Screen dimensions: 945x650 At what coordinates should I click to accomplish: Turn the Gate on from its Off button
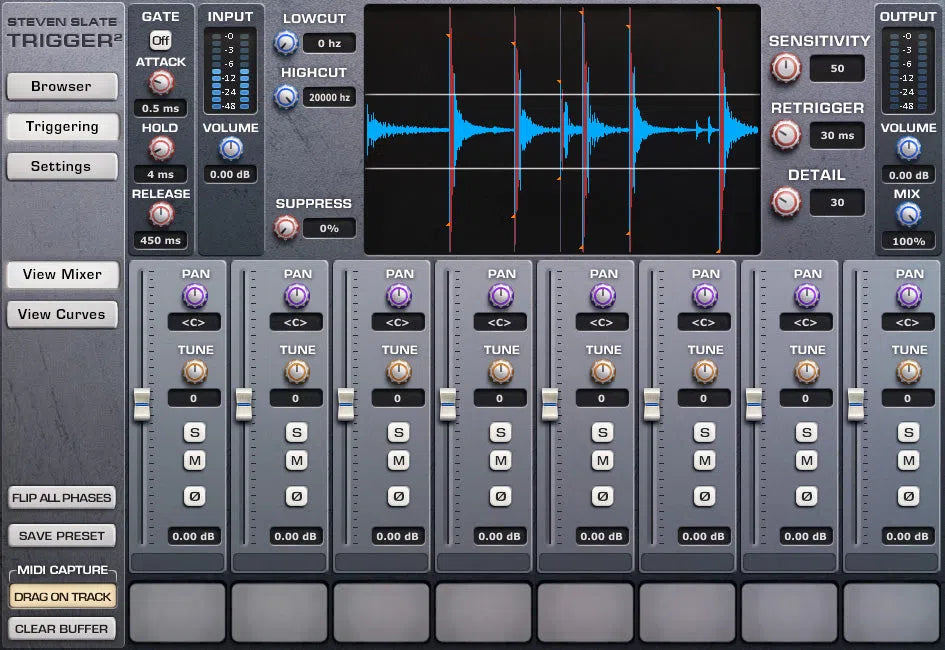click(x=160, y=40)
